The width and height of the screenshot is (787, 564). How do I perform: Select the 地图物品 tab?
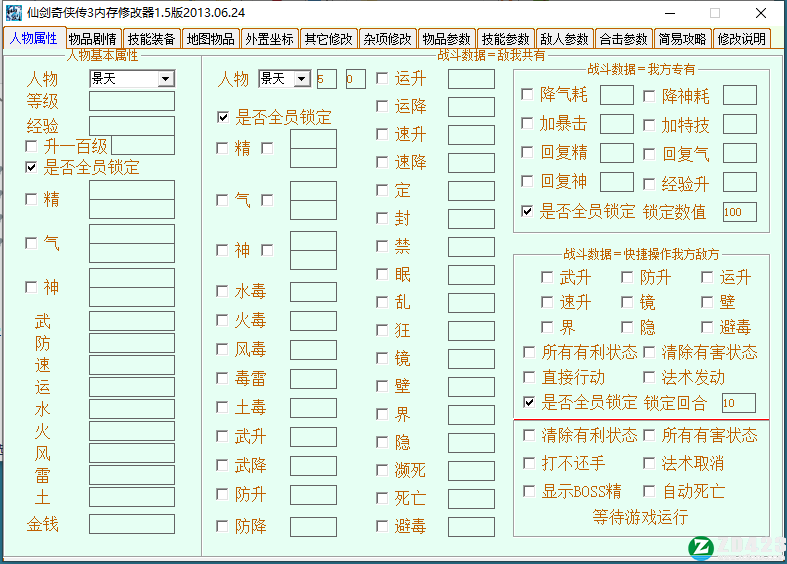[x=210, y=39]
